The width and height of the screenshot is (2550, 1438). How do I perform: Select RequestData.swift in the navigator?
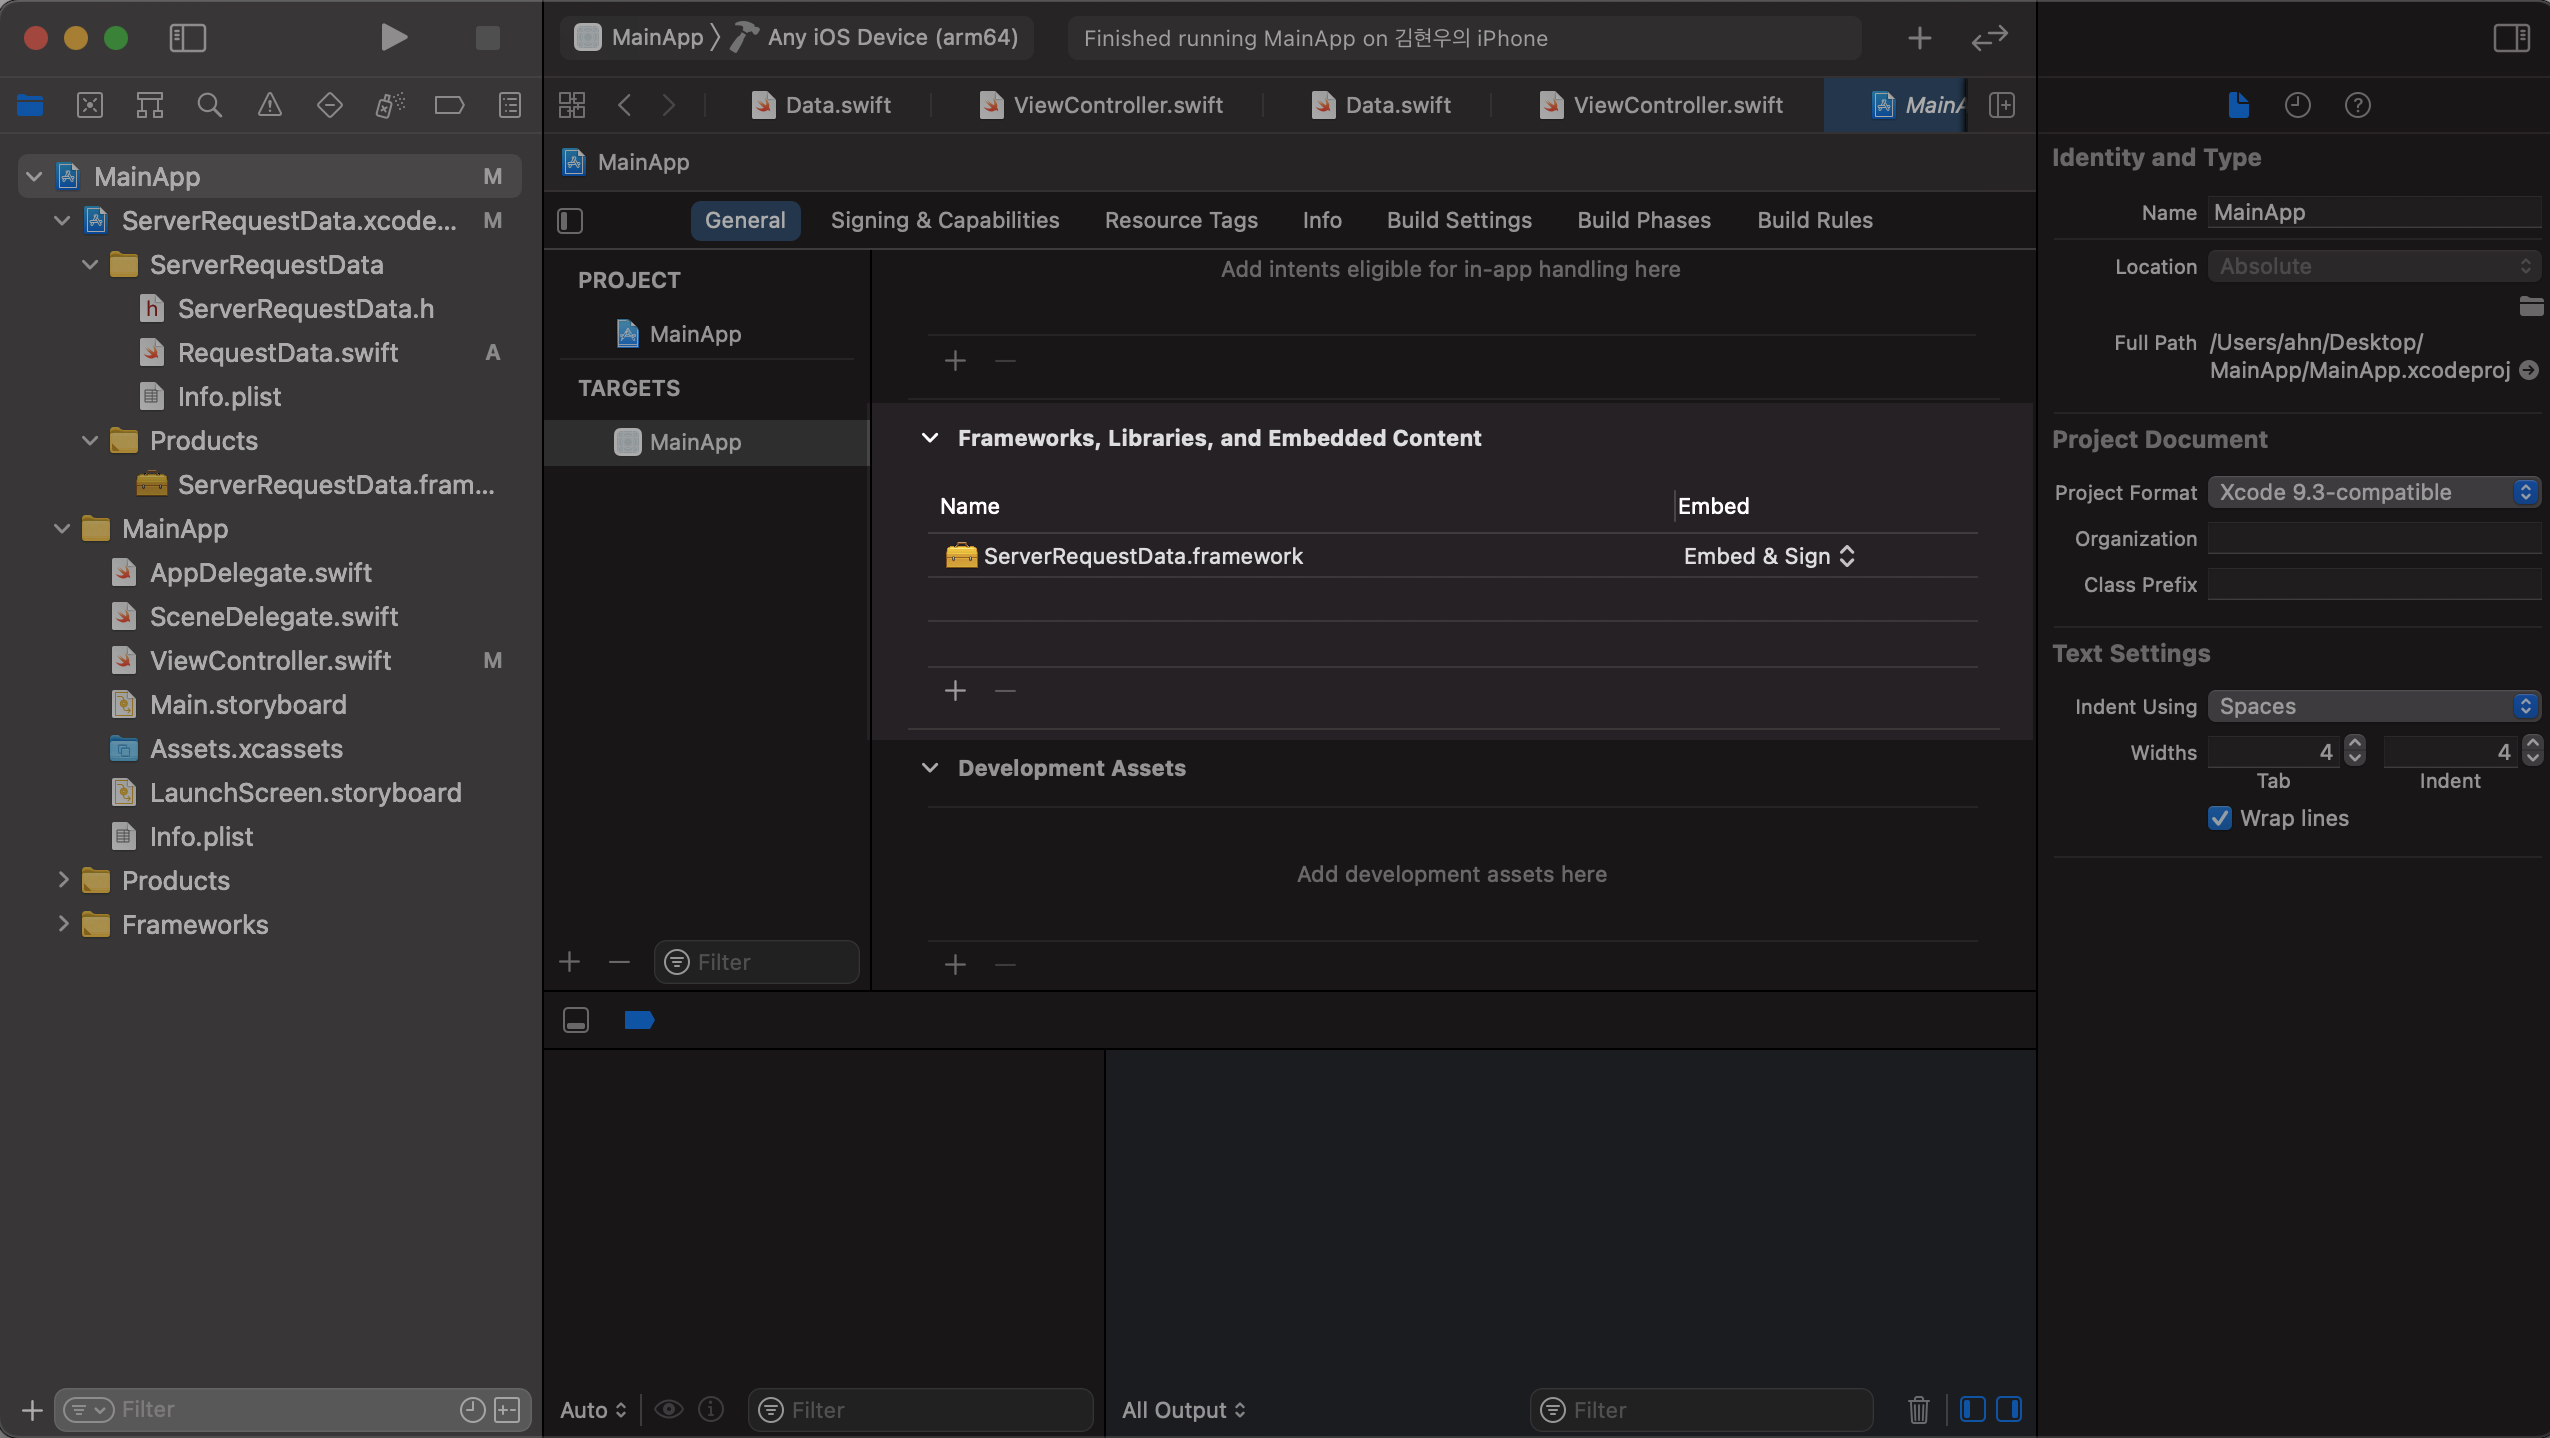[x=288, y=353]
